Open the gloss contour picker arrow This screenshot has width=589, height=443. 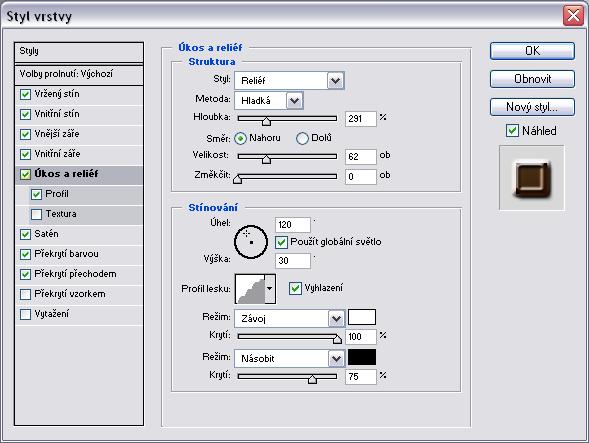270,289
